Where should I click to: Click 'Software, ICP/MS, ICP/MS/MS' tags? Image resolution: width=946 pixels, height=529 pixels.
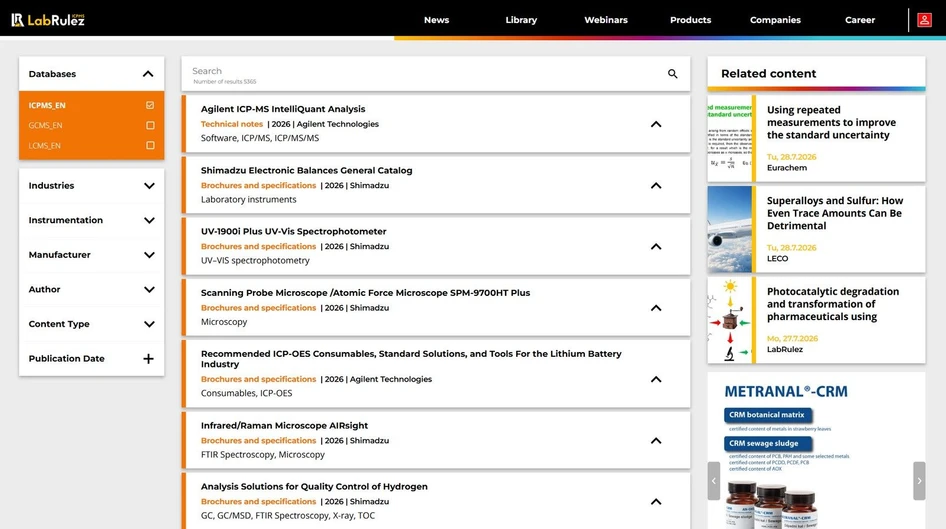point(260,138)
